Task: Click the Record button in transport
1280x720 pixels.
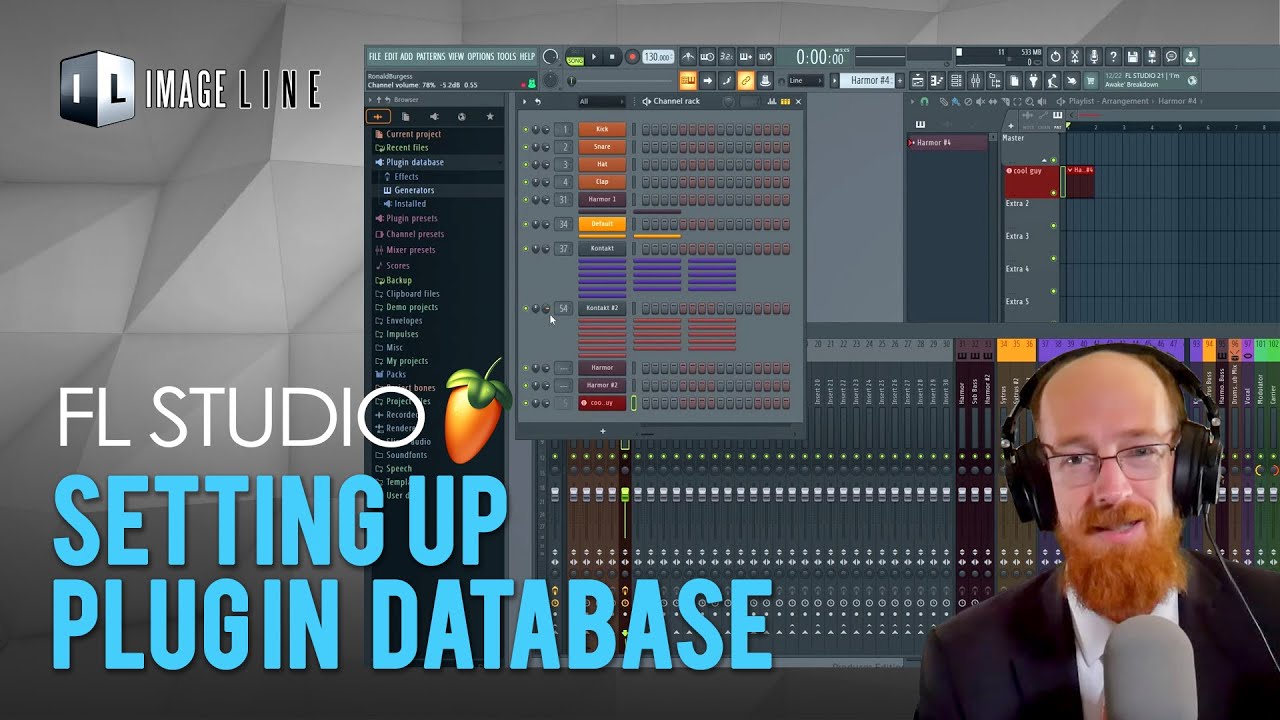Action: (631, 57)
